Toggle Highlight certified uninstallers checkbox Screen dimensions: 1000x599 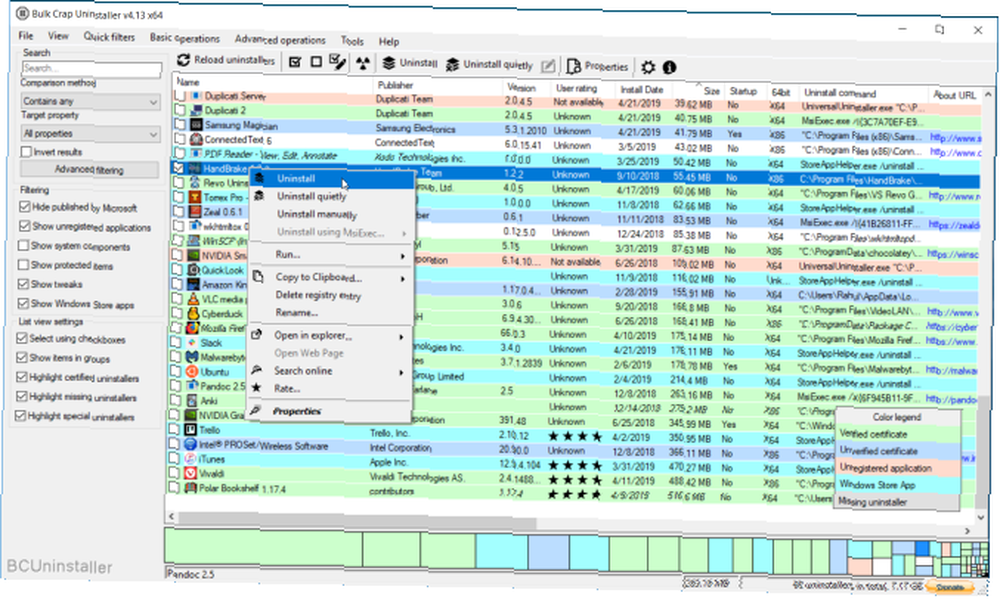(22, 377)
